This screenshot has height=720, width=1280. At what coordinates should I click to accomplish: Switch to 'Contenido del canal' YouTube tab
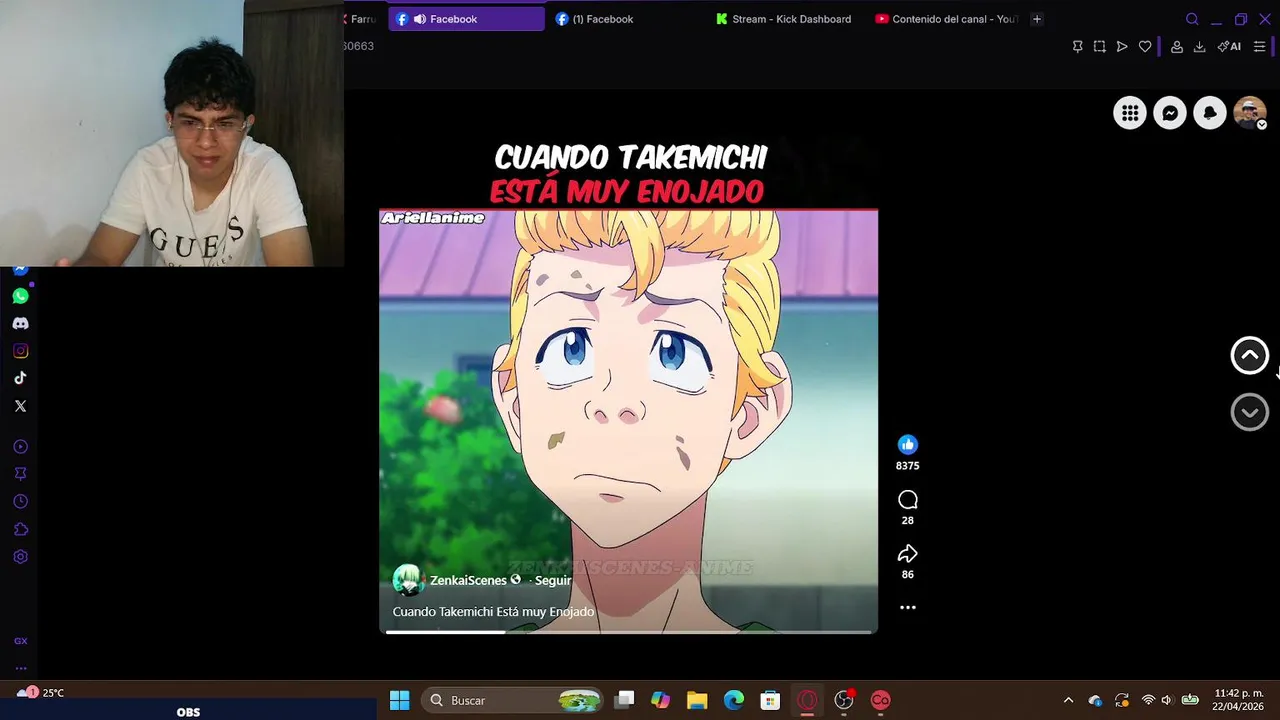click(x=945, y=19)
